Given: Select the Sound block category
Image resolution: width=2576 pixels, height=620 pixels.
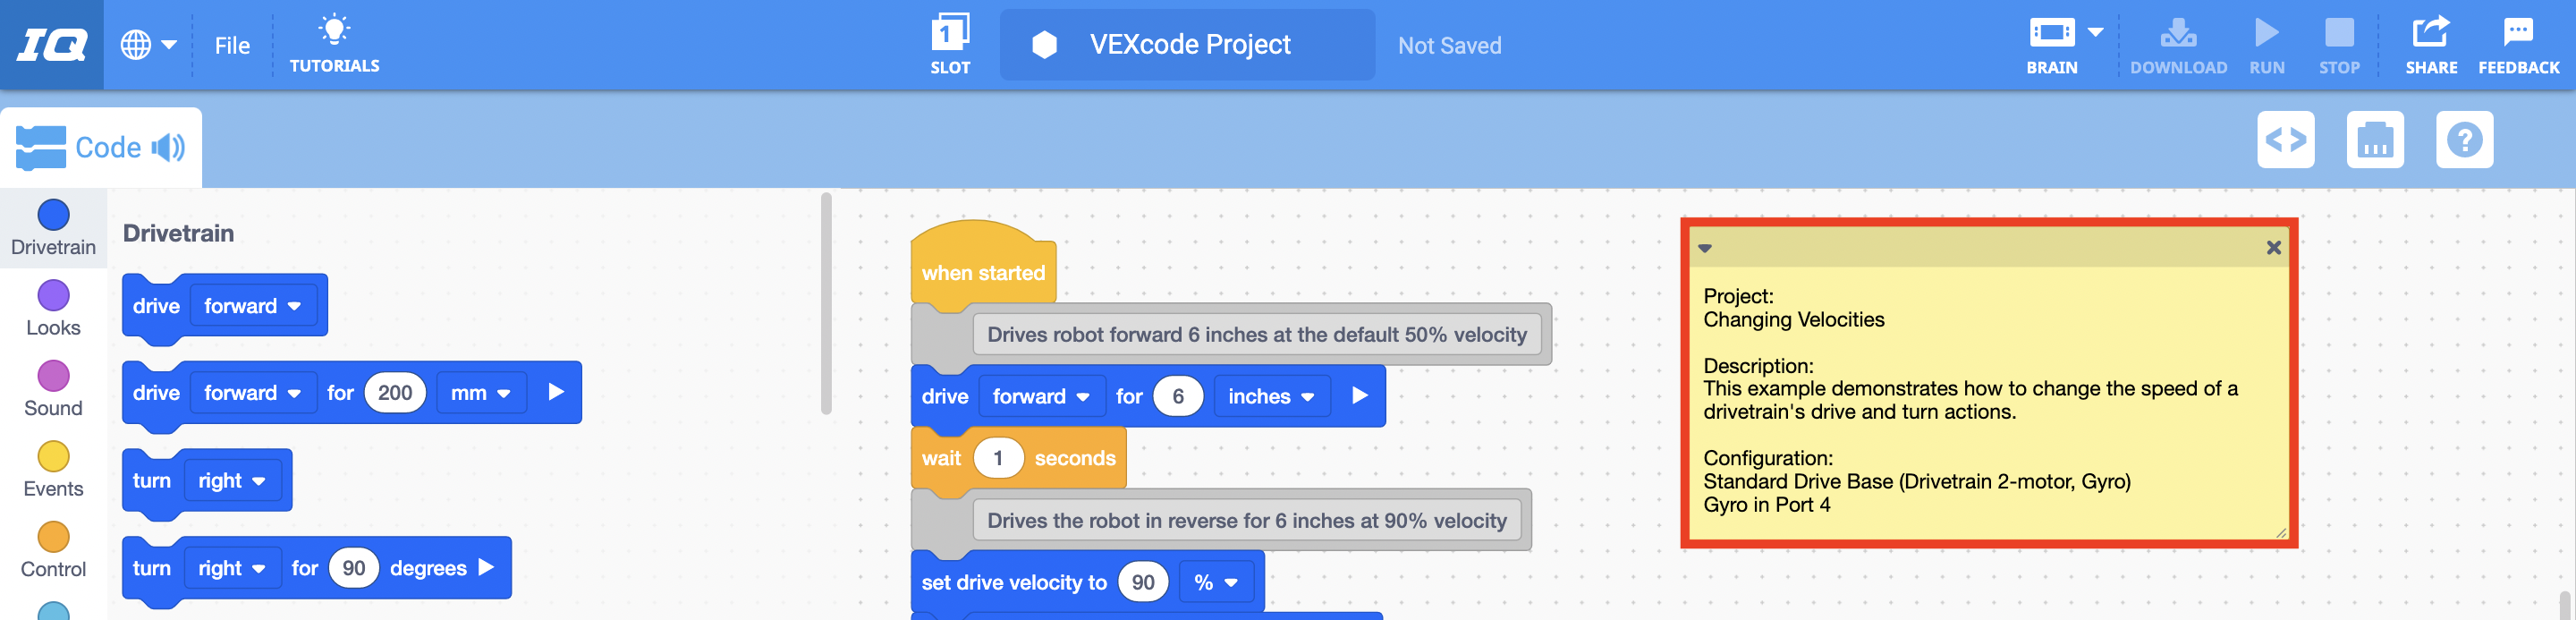Looking at the screenshot, I should [x=53, y=384].
